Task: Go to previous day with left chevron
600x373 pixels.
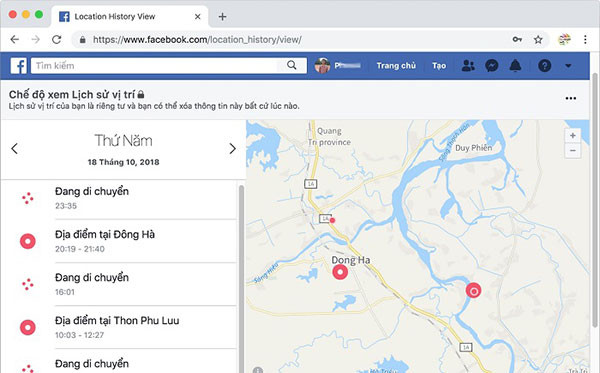Action: pyautogui.click(x=15, y=148)
